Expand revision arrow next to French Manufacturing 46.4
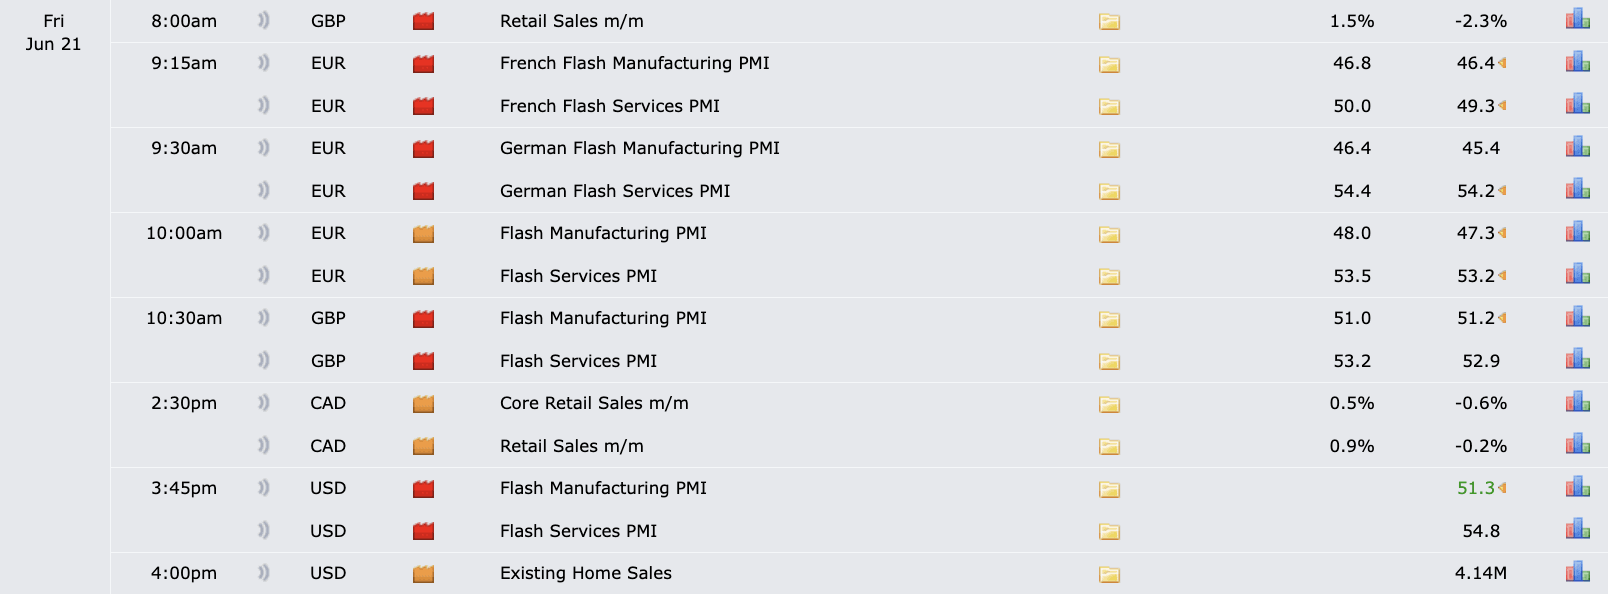This screenshot has width=1608, height=594. click(x=1502, y=63)
